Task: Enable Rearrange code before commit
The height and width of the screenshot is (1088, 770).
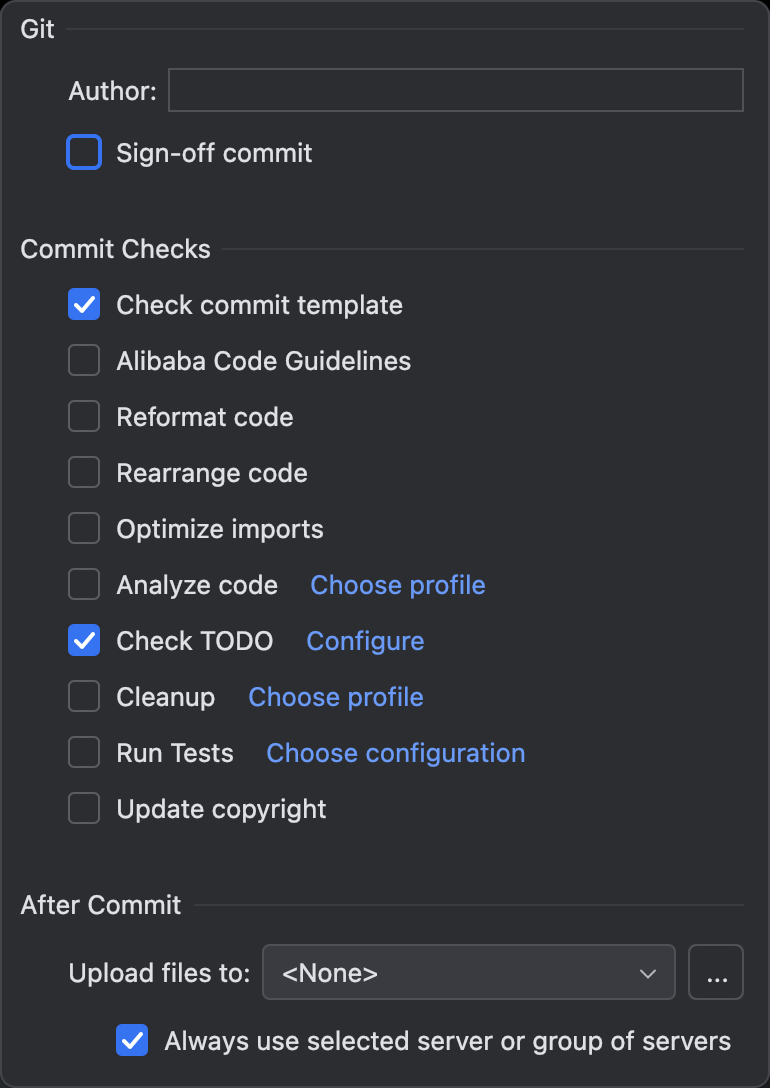Action: (84, 473)
